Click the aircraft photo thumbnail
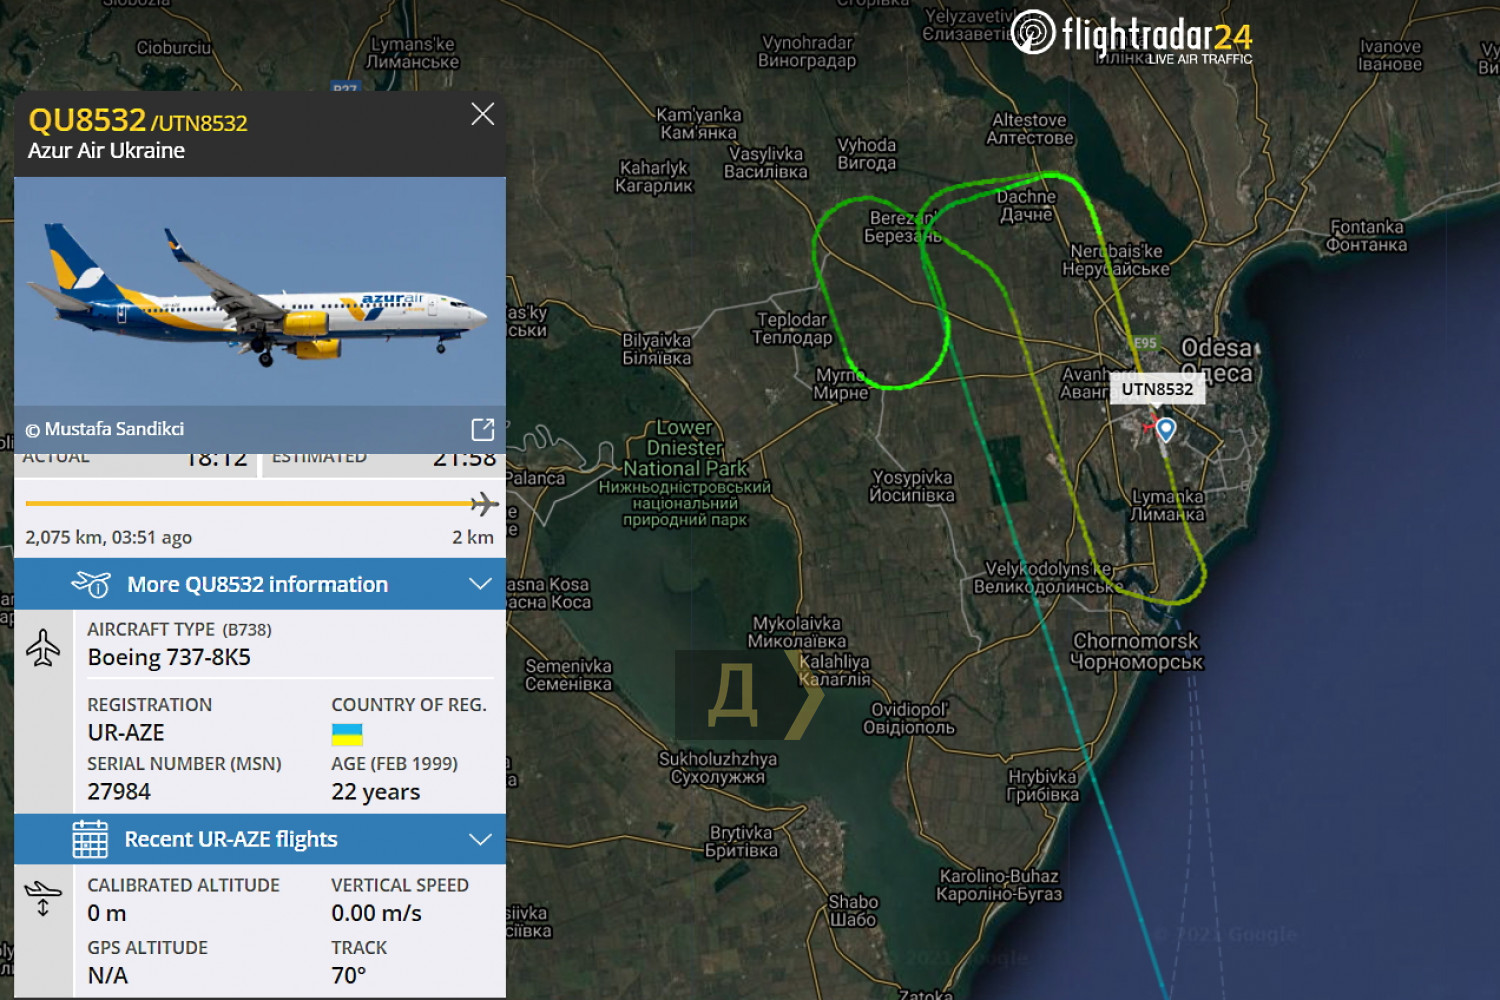This screenshot has width=1500, height=1000. (260, 291)
